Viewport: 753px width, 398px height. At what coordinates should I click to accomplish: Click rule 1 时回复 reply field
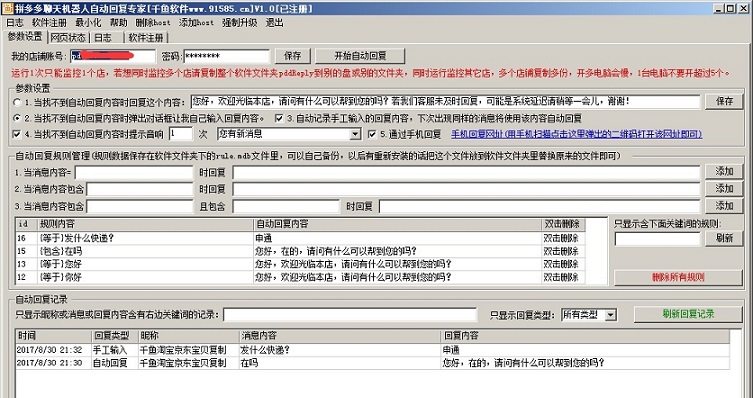point(466,172)
